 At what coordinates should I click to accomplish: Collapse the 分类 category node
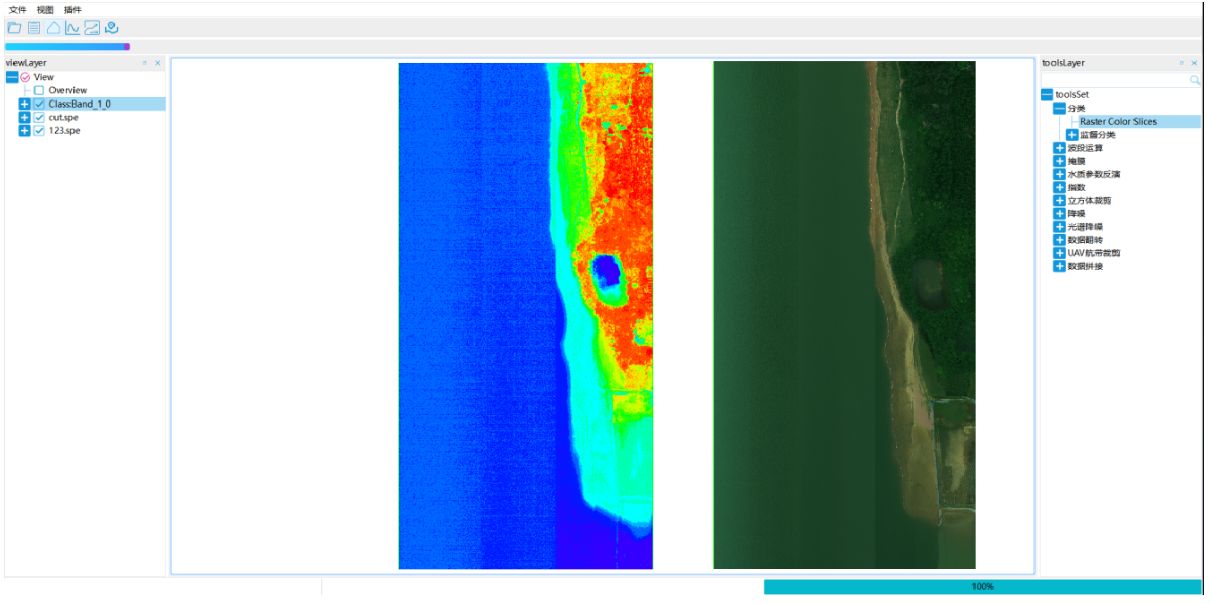click(x=1060, y=108)
